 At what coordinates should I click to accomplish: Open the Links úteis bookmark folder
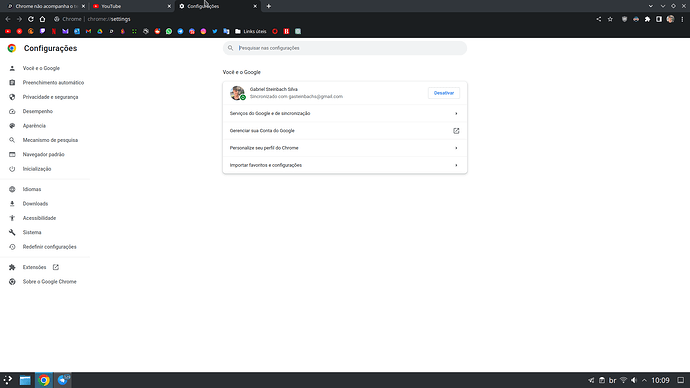[251, 32]
